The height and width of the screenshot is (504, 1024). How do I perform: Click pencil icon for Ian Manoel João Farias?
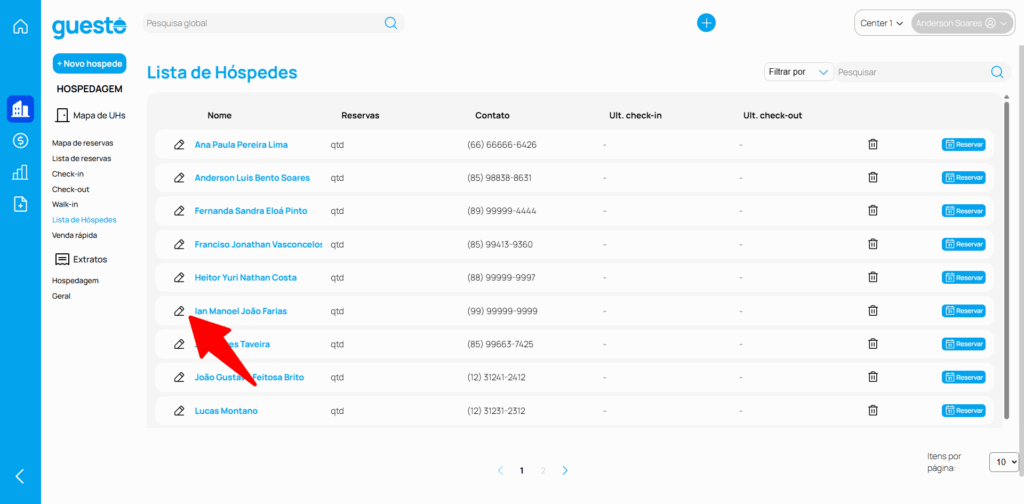[x=179, y=311]
